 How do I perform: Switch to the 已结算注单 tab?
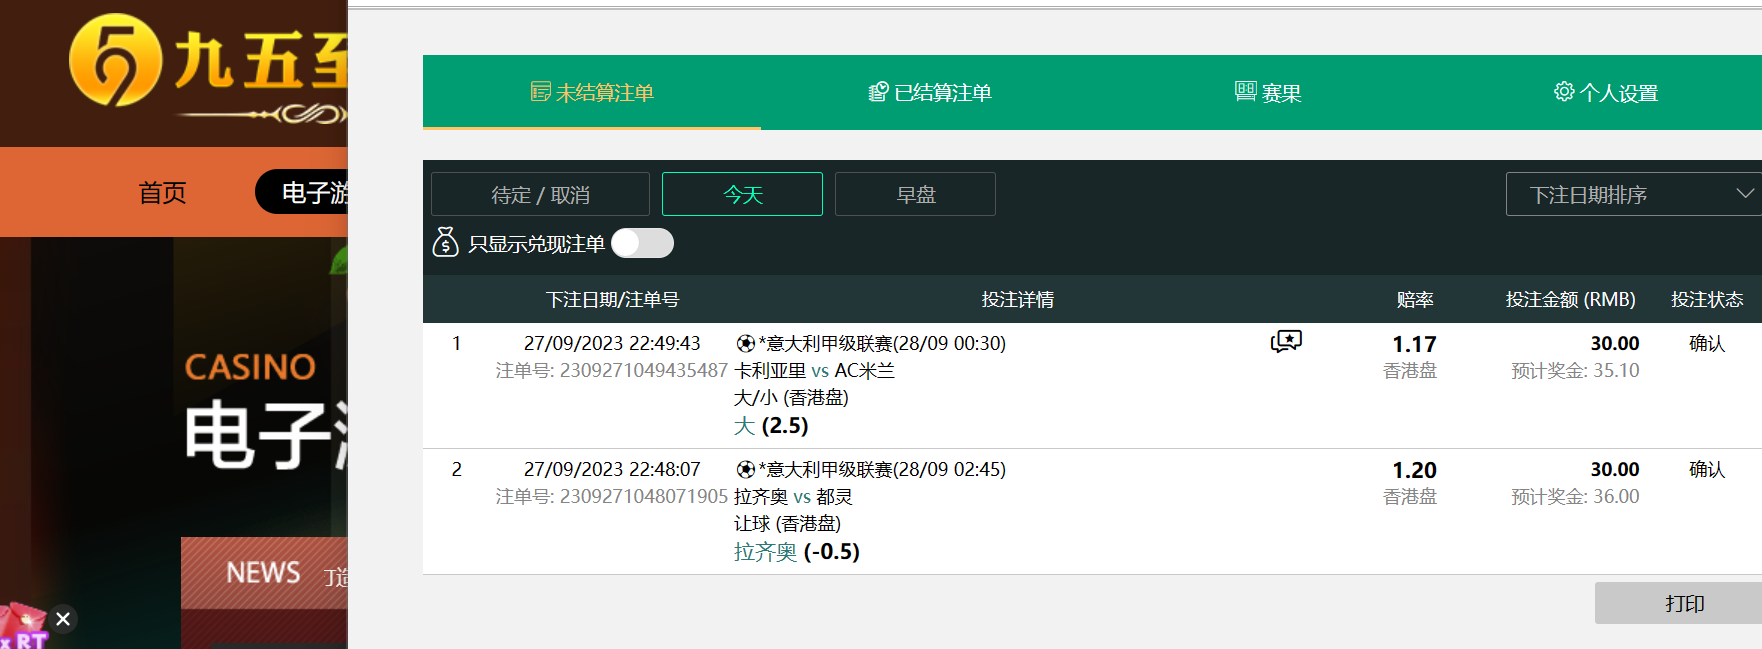930,92
